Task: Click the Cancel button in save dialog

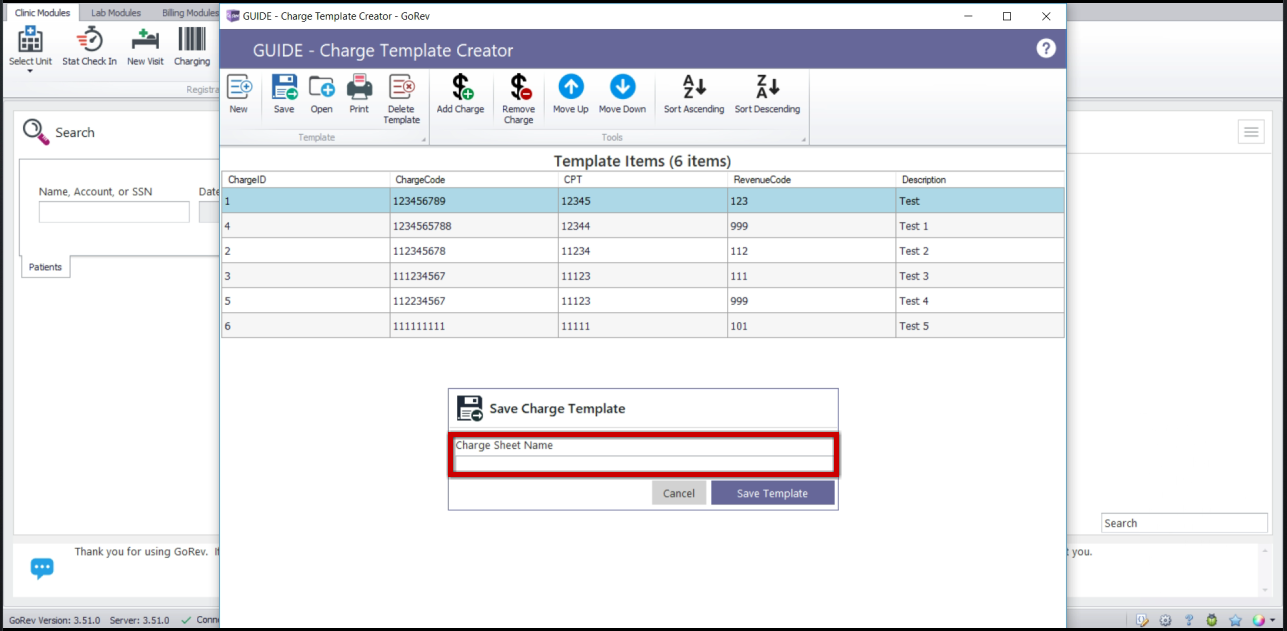Action: click(x=679, y=493)
